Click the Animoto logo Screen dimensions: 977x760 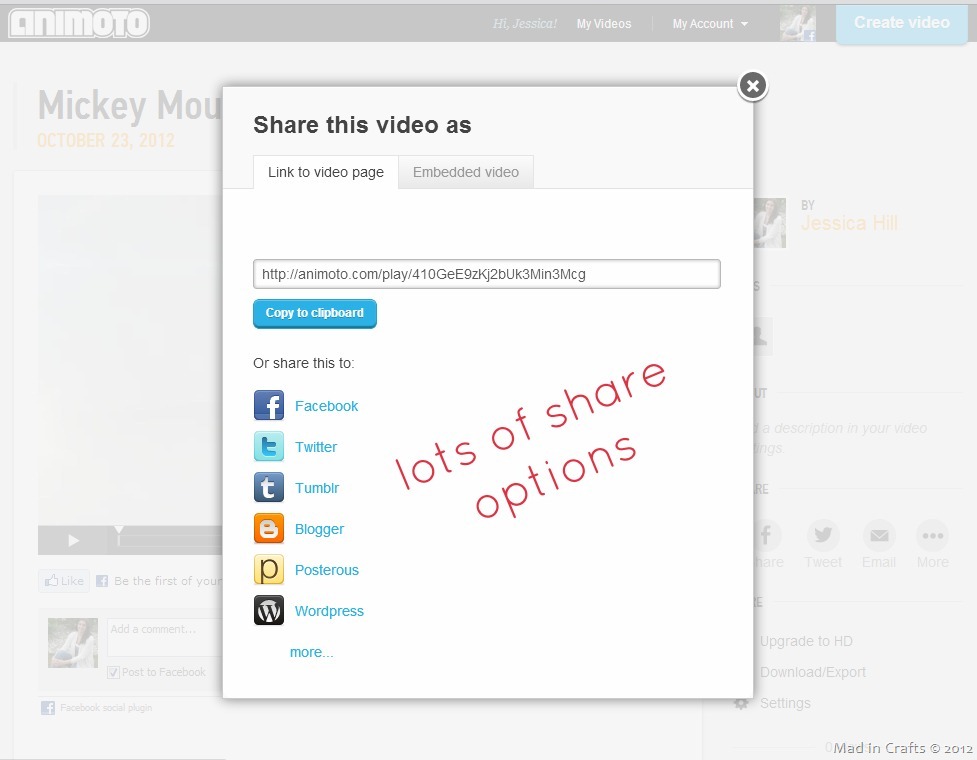pyautogui.click(x=79, y=23)
